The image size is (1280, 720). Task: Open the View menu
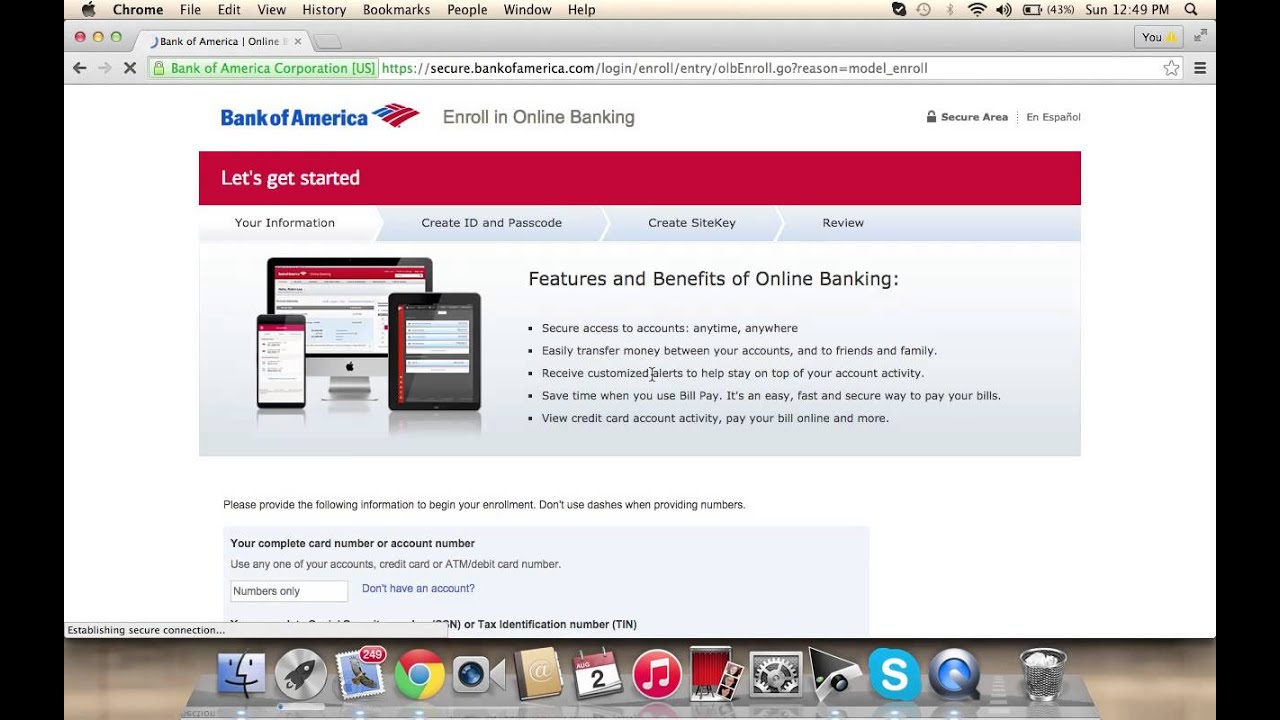point(271,9)
